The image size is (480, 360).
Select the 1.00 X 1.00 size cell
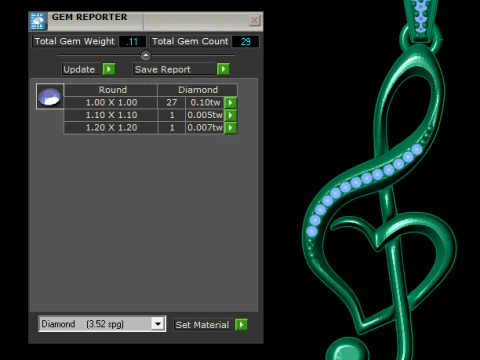111,102
